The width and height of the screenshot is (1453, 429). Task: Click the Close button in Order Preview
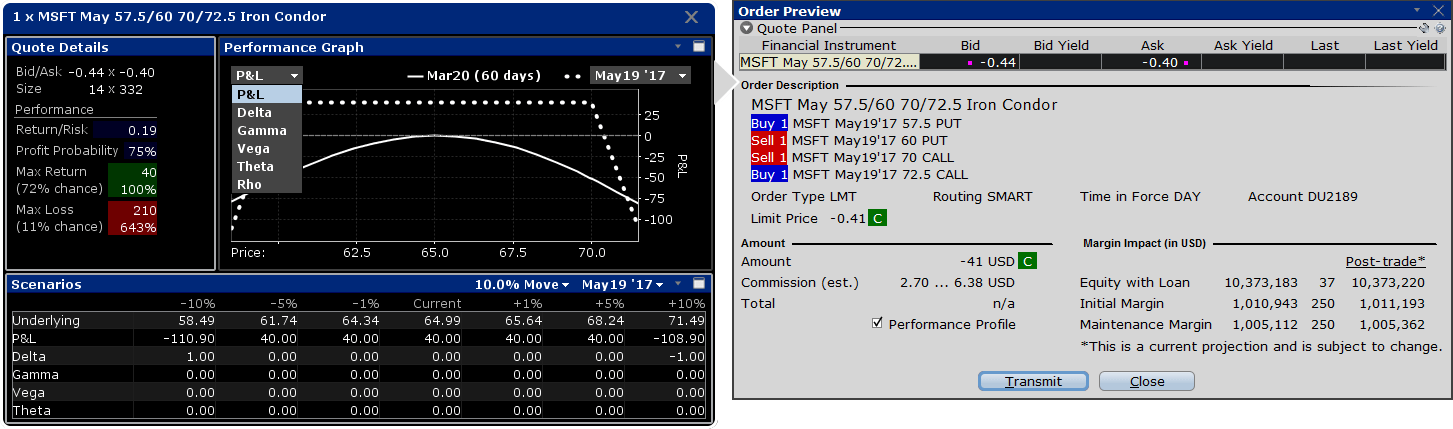click(1147, 381)
